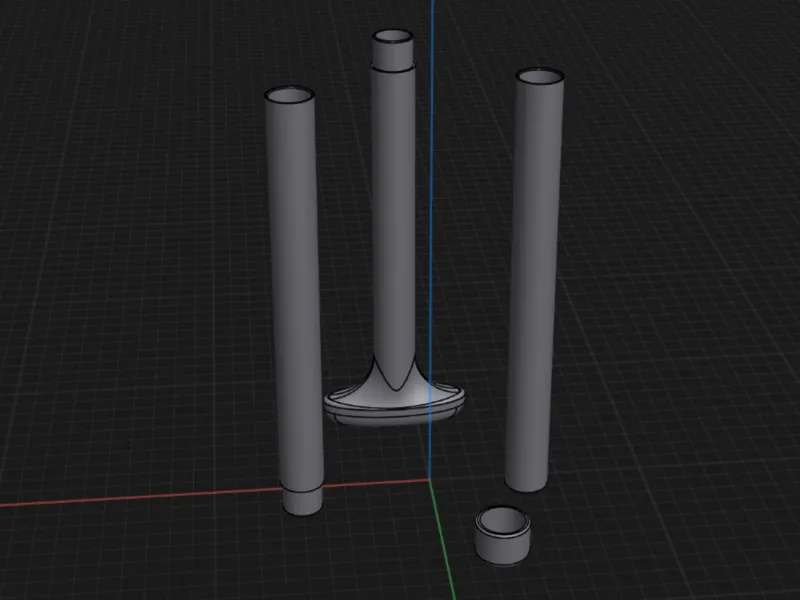
Task: Select the small ring cap on floor
Action: pyautogui.click(x=503, y=535)
